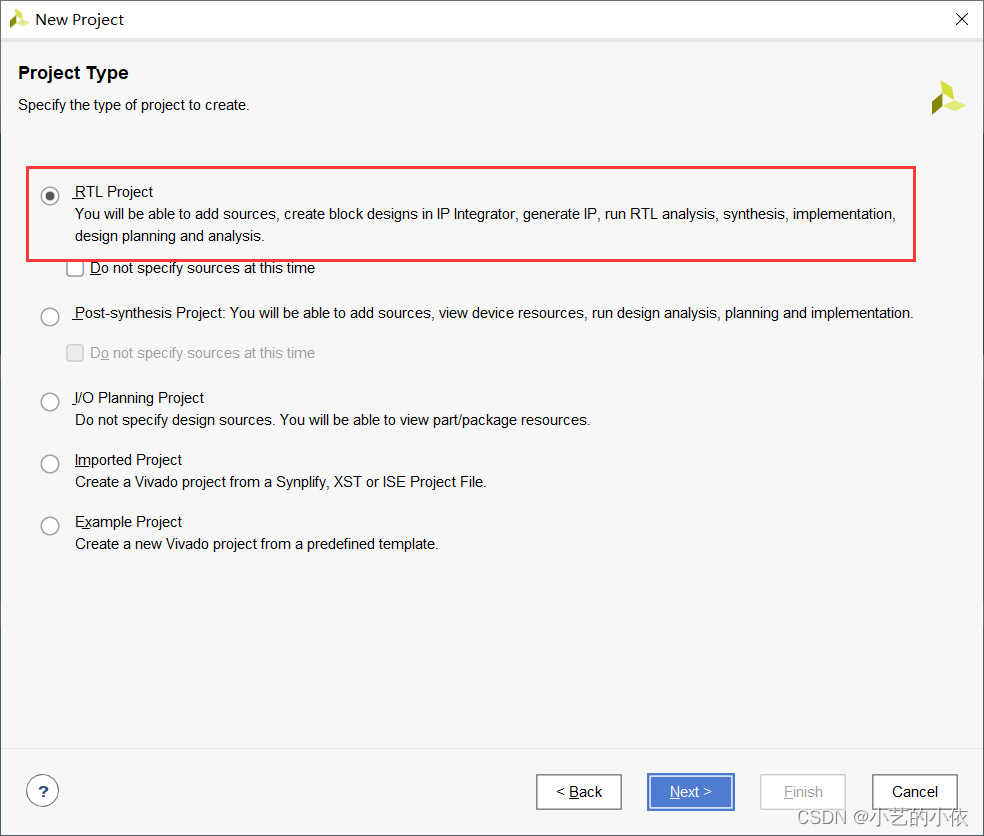
Task: Click the I/O Planning Project label
Action: 139,398
